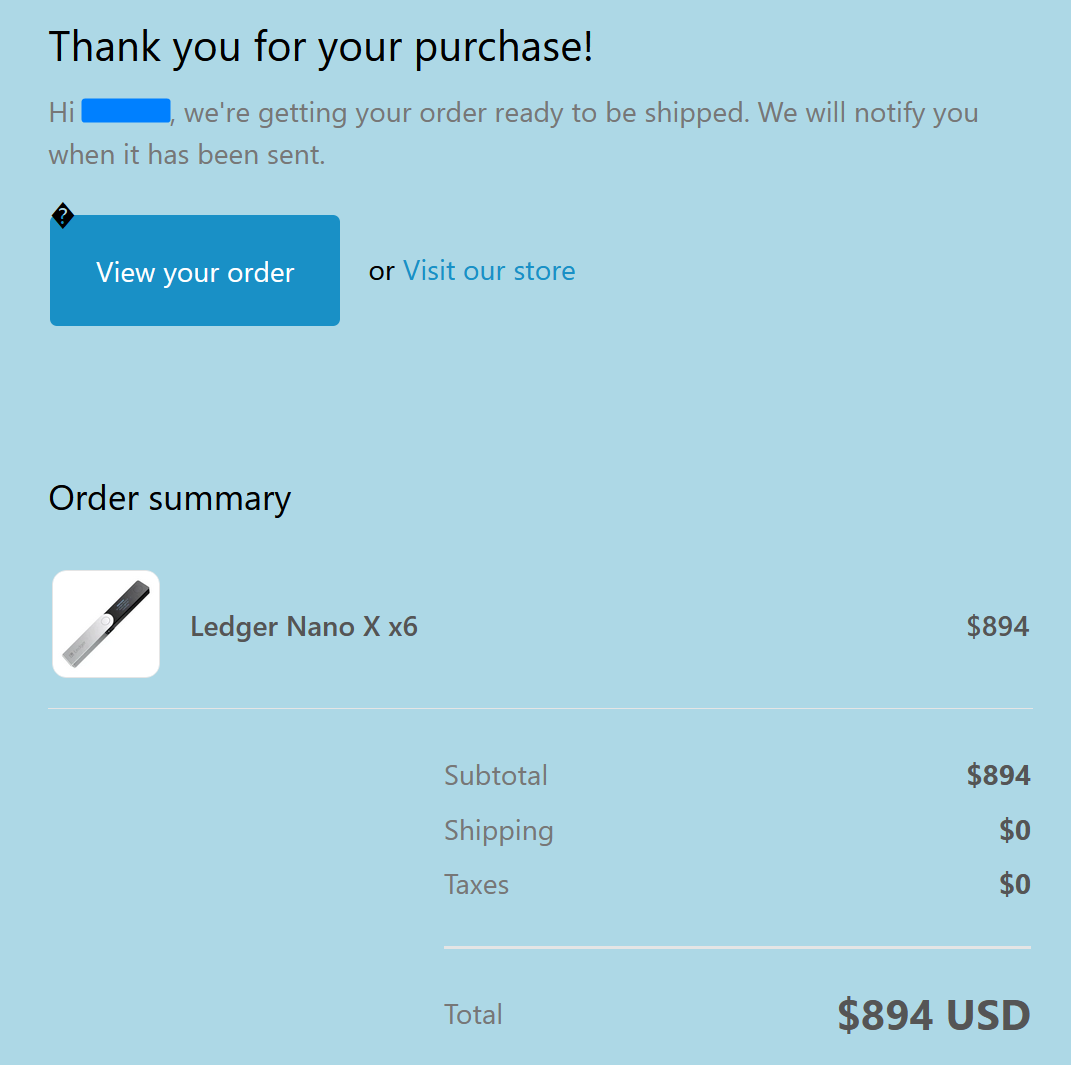The height and width of the screenshot is (1065, 1071).
Task: Click the Subtotal amount $894
Action: [x=998, y=776]
